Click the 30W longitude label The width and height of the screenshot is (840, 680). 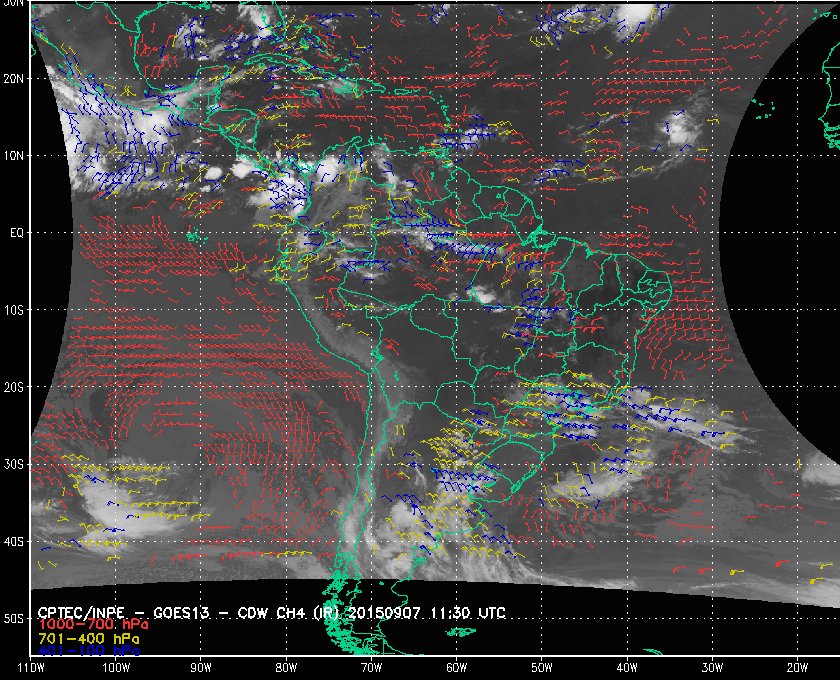click(x=712, y=668)
